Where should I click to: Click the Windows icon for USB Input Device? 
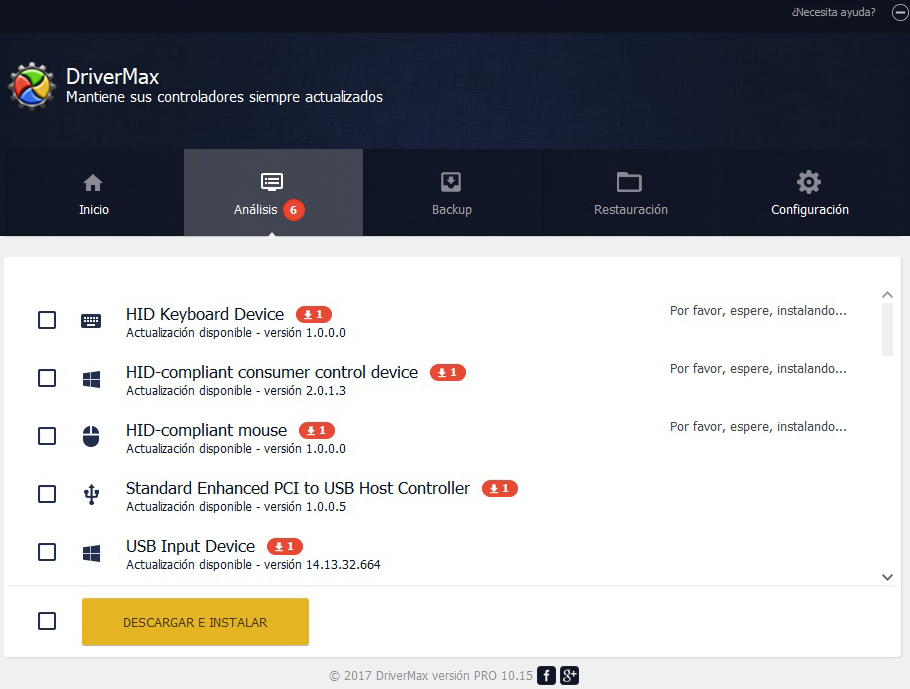pyautogui.click(x=91, y=553)
